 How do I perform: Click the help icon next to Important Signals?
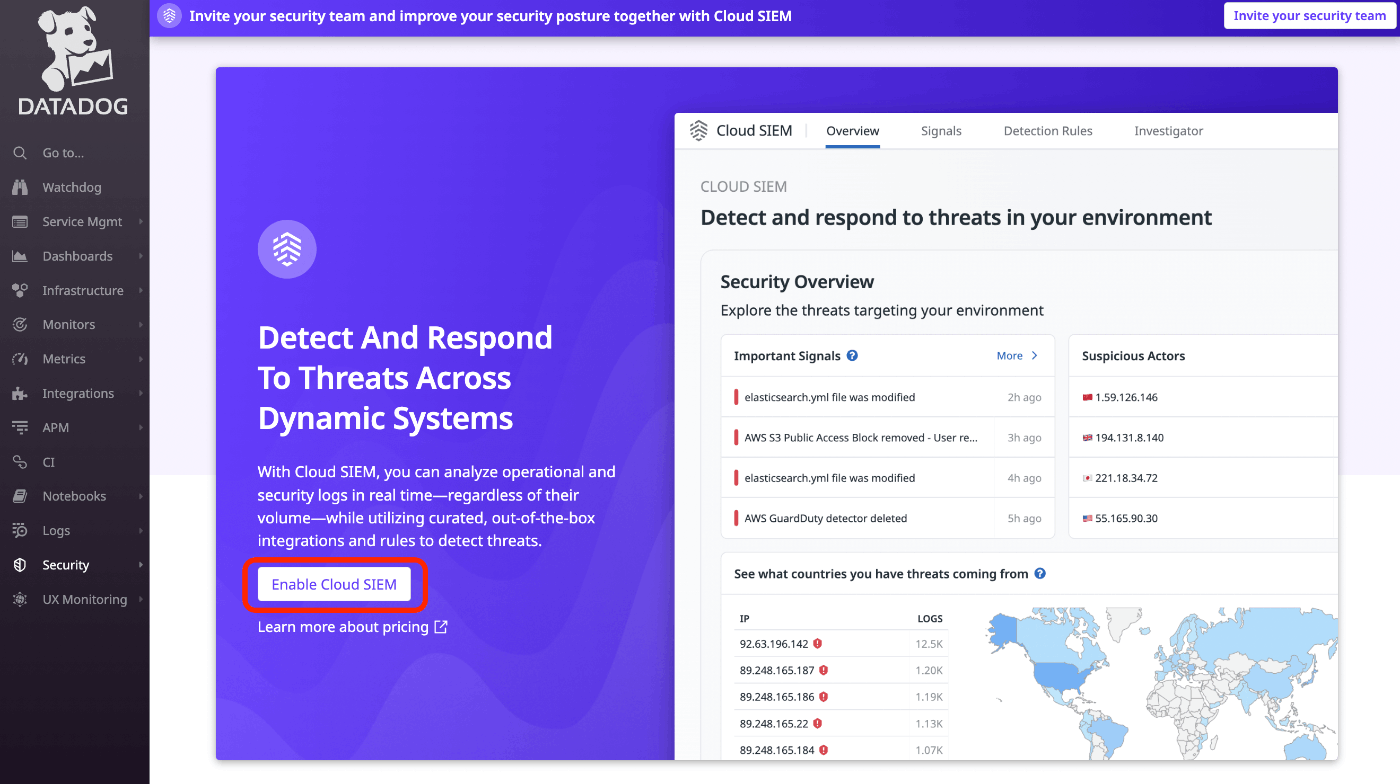(852, 355)
